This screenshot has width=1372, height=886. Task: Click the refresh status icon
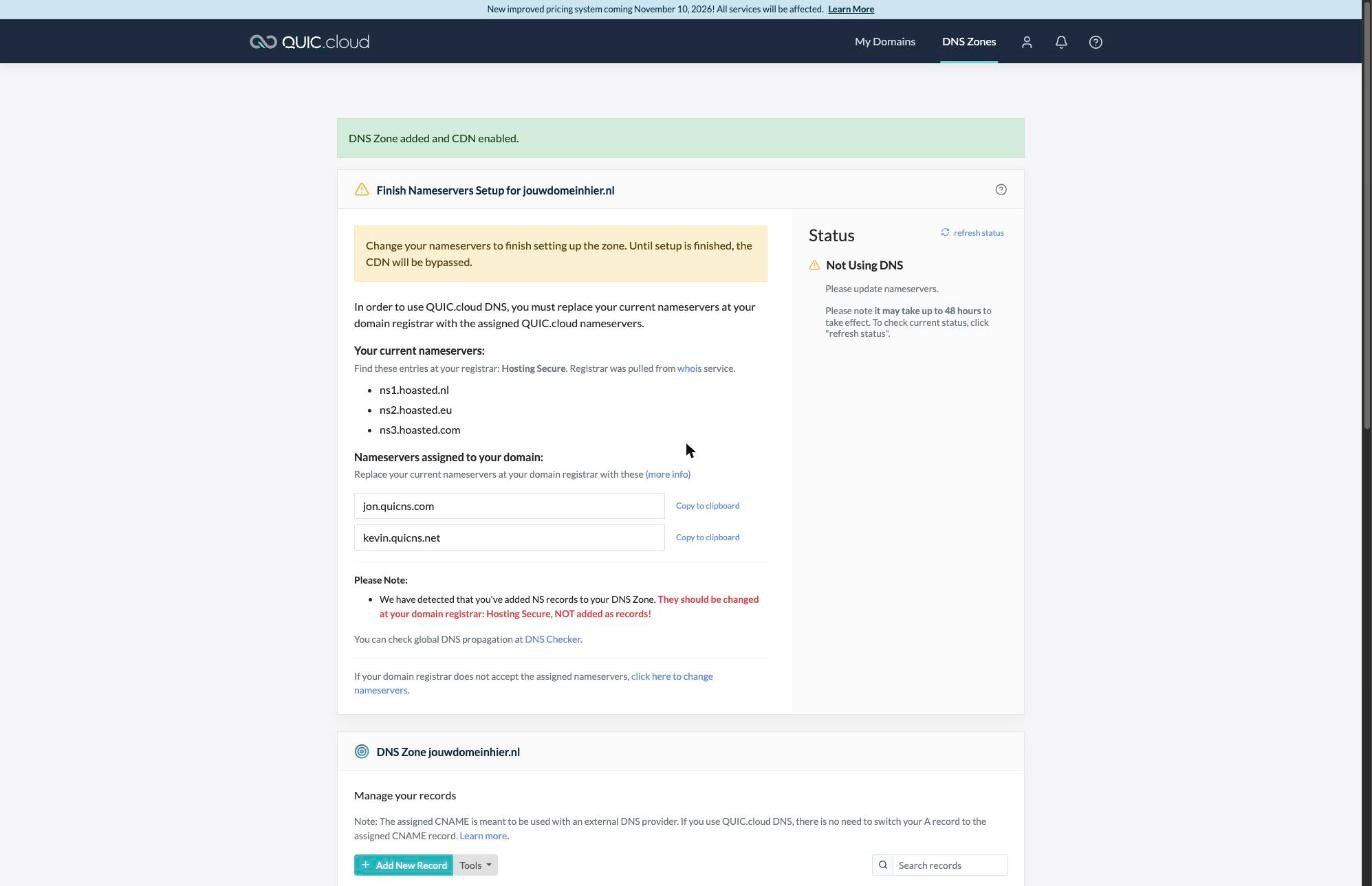tap(945, 232)
